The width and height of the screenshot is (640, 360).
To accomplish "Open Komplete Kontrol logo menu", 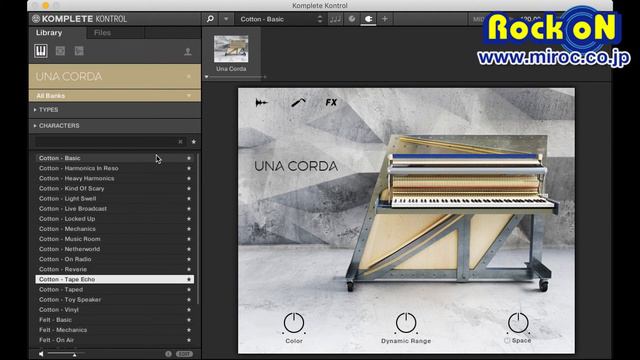I will coord(80,19).
